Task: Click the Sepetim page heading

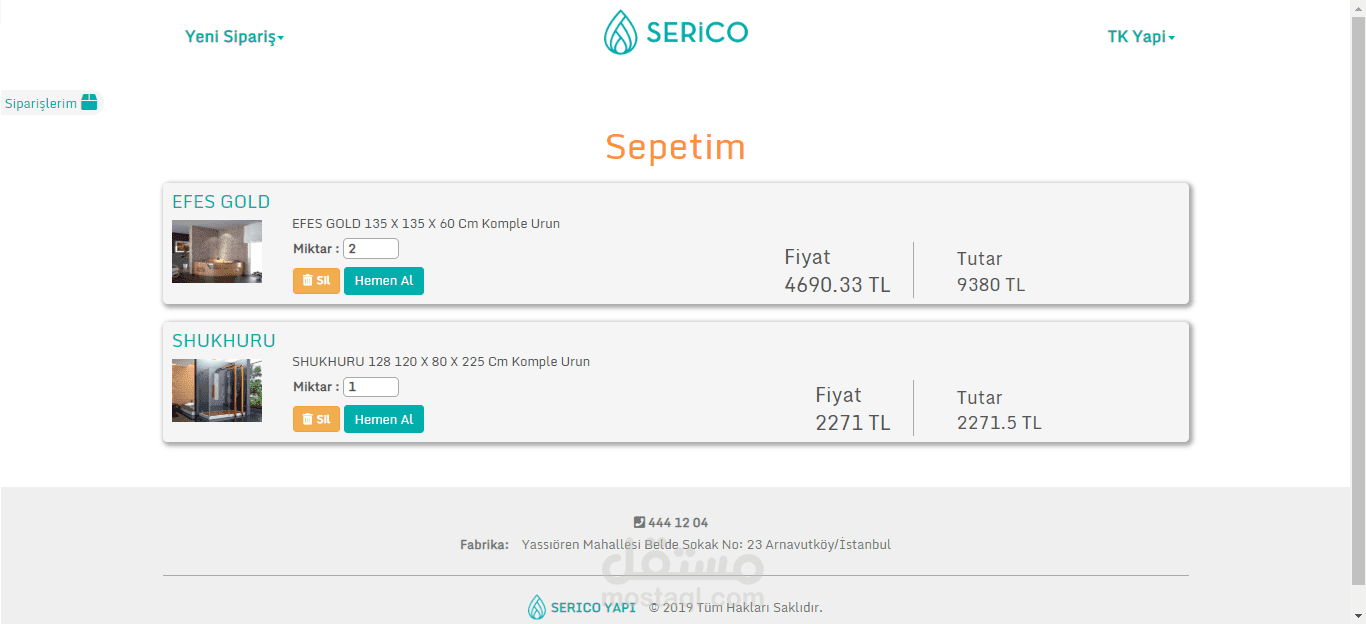Action: coord(675,147)
